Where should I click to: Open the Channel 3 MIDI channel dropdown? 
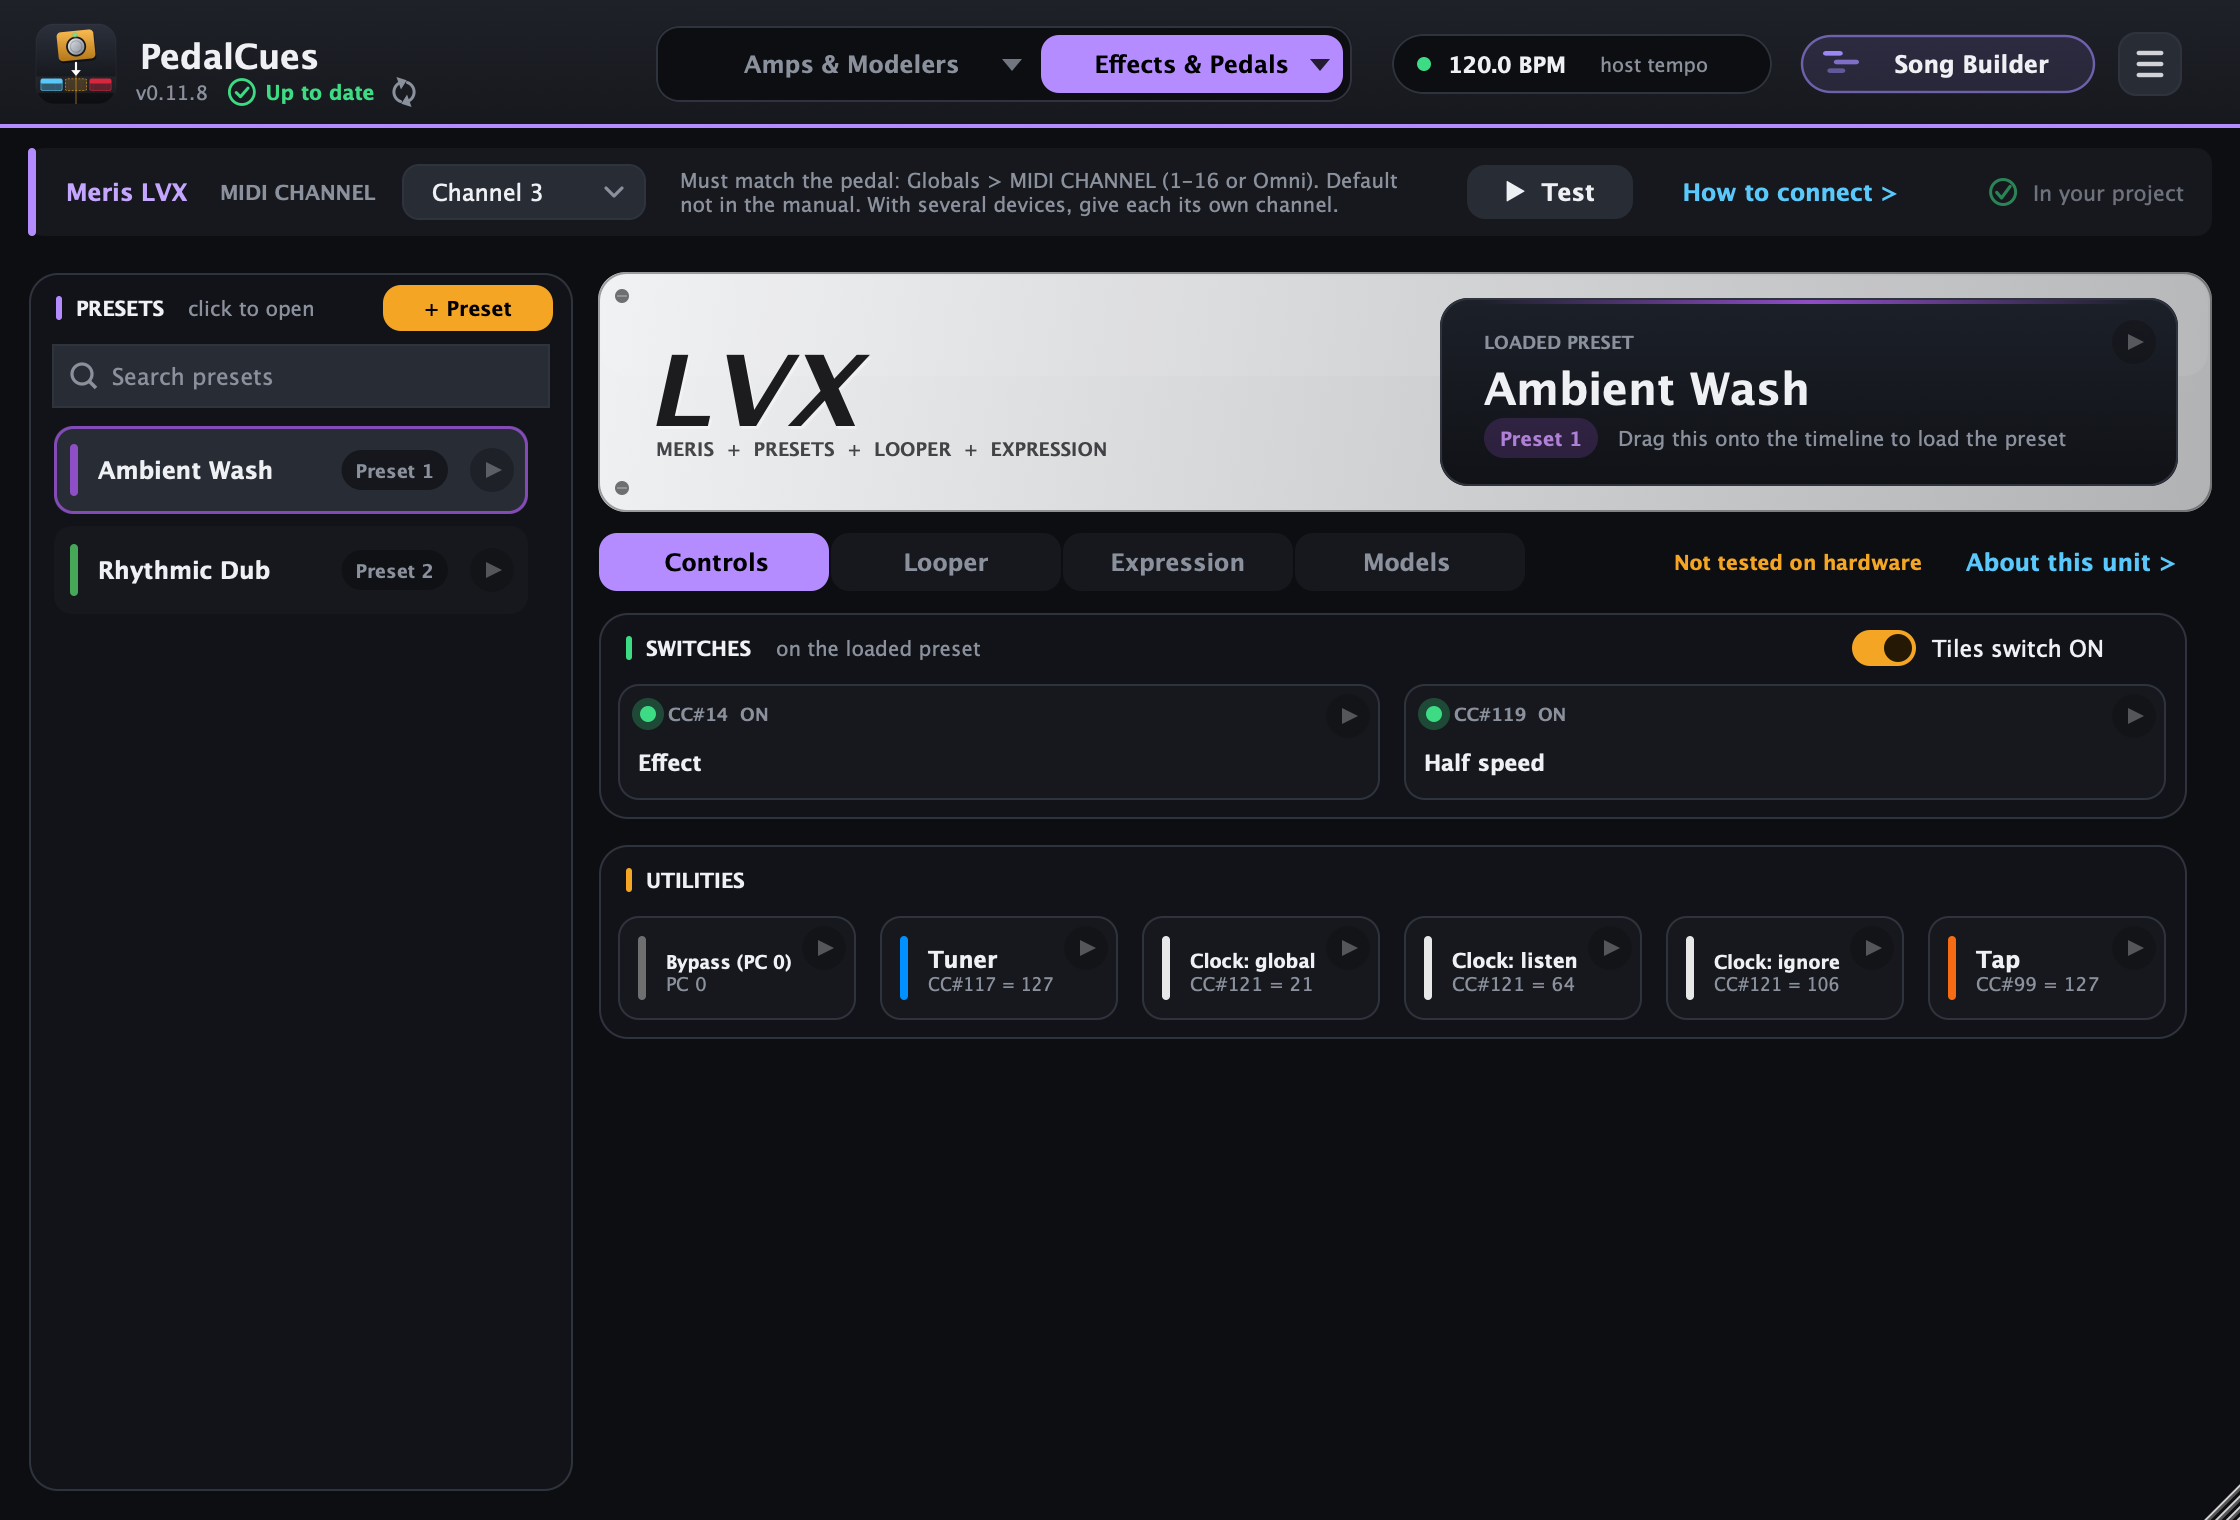(524, 192)
